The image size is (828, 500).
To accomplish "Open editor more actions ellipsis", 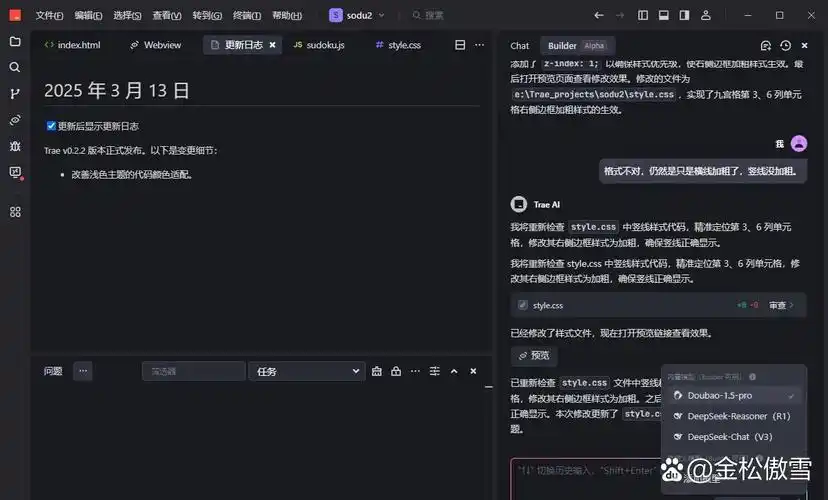I will click(x=479, y=45).
